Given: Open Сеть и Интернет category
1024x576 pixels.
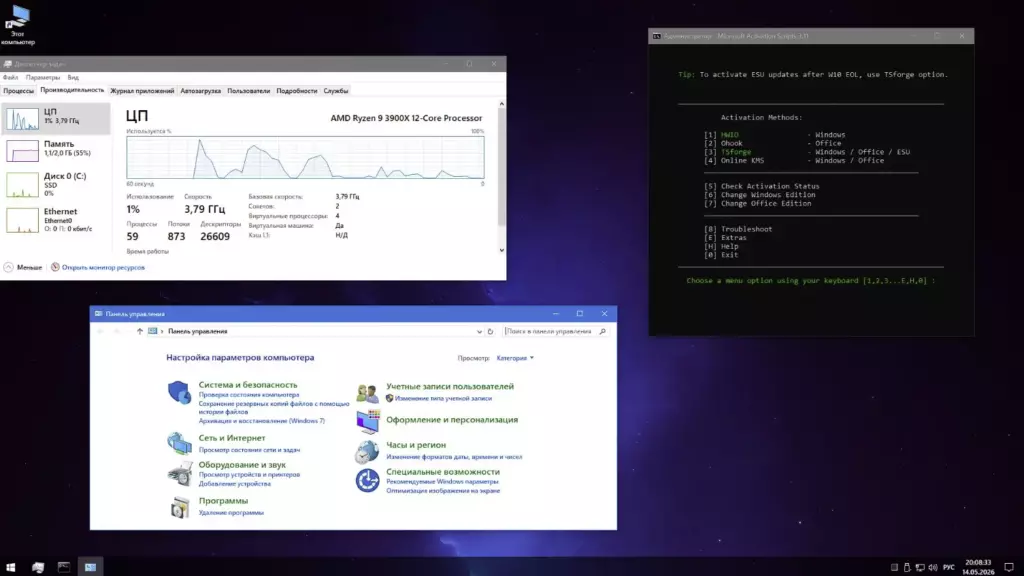Looking at the screenshot, I should pos(232,438).
